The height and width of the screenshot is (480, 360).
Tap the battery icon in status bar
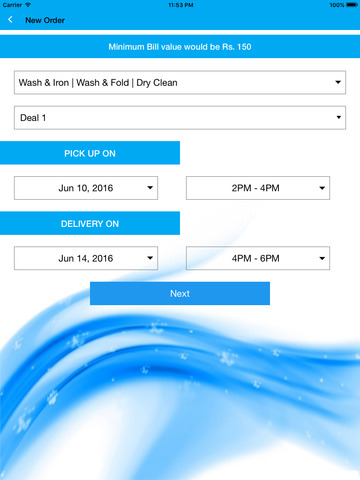coord(352,5)
